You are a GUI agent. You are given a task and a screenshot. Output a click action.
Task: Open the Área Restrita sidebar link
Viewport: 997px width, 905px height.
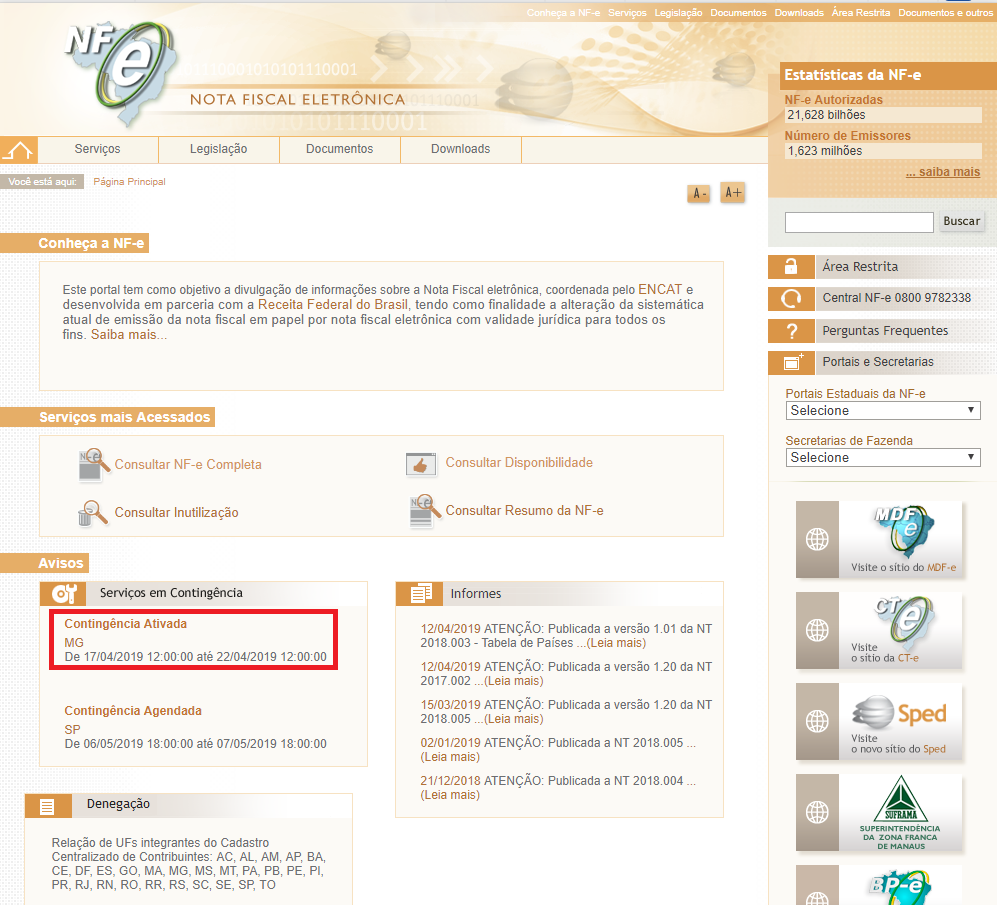860,266
